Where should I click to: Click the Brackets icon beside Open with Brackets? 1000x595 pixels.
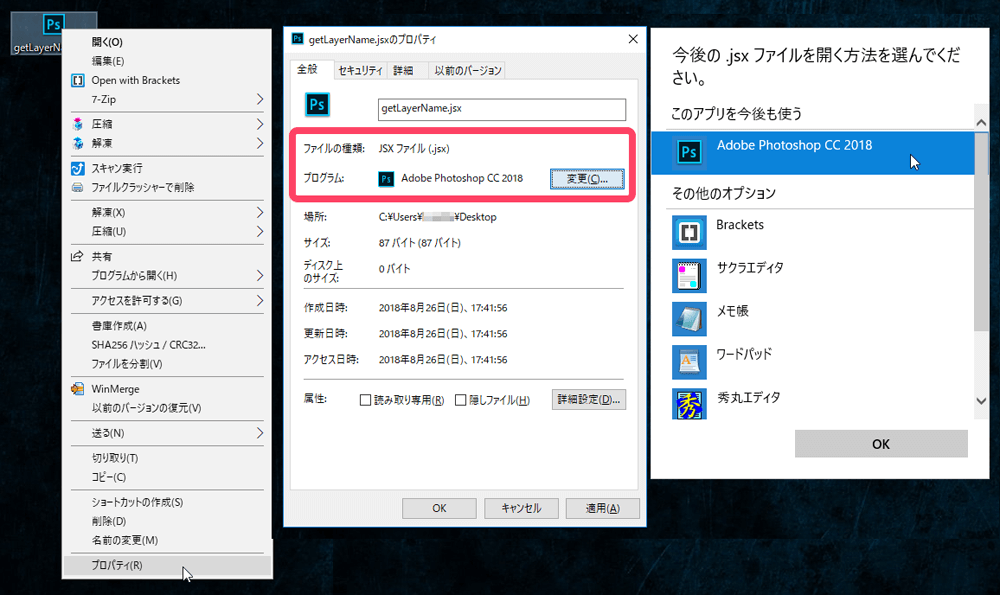[x=77, y=80]
